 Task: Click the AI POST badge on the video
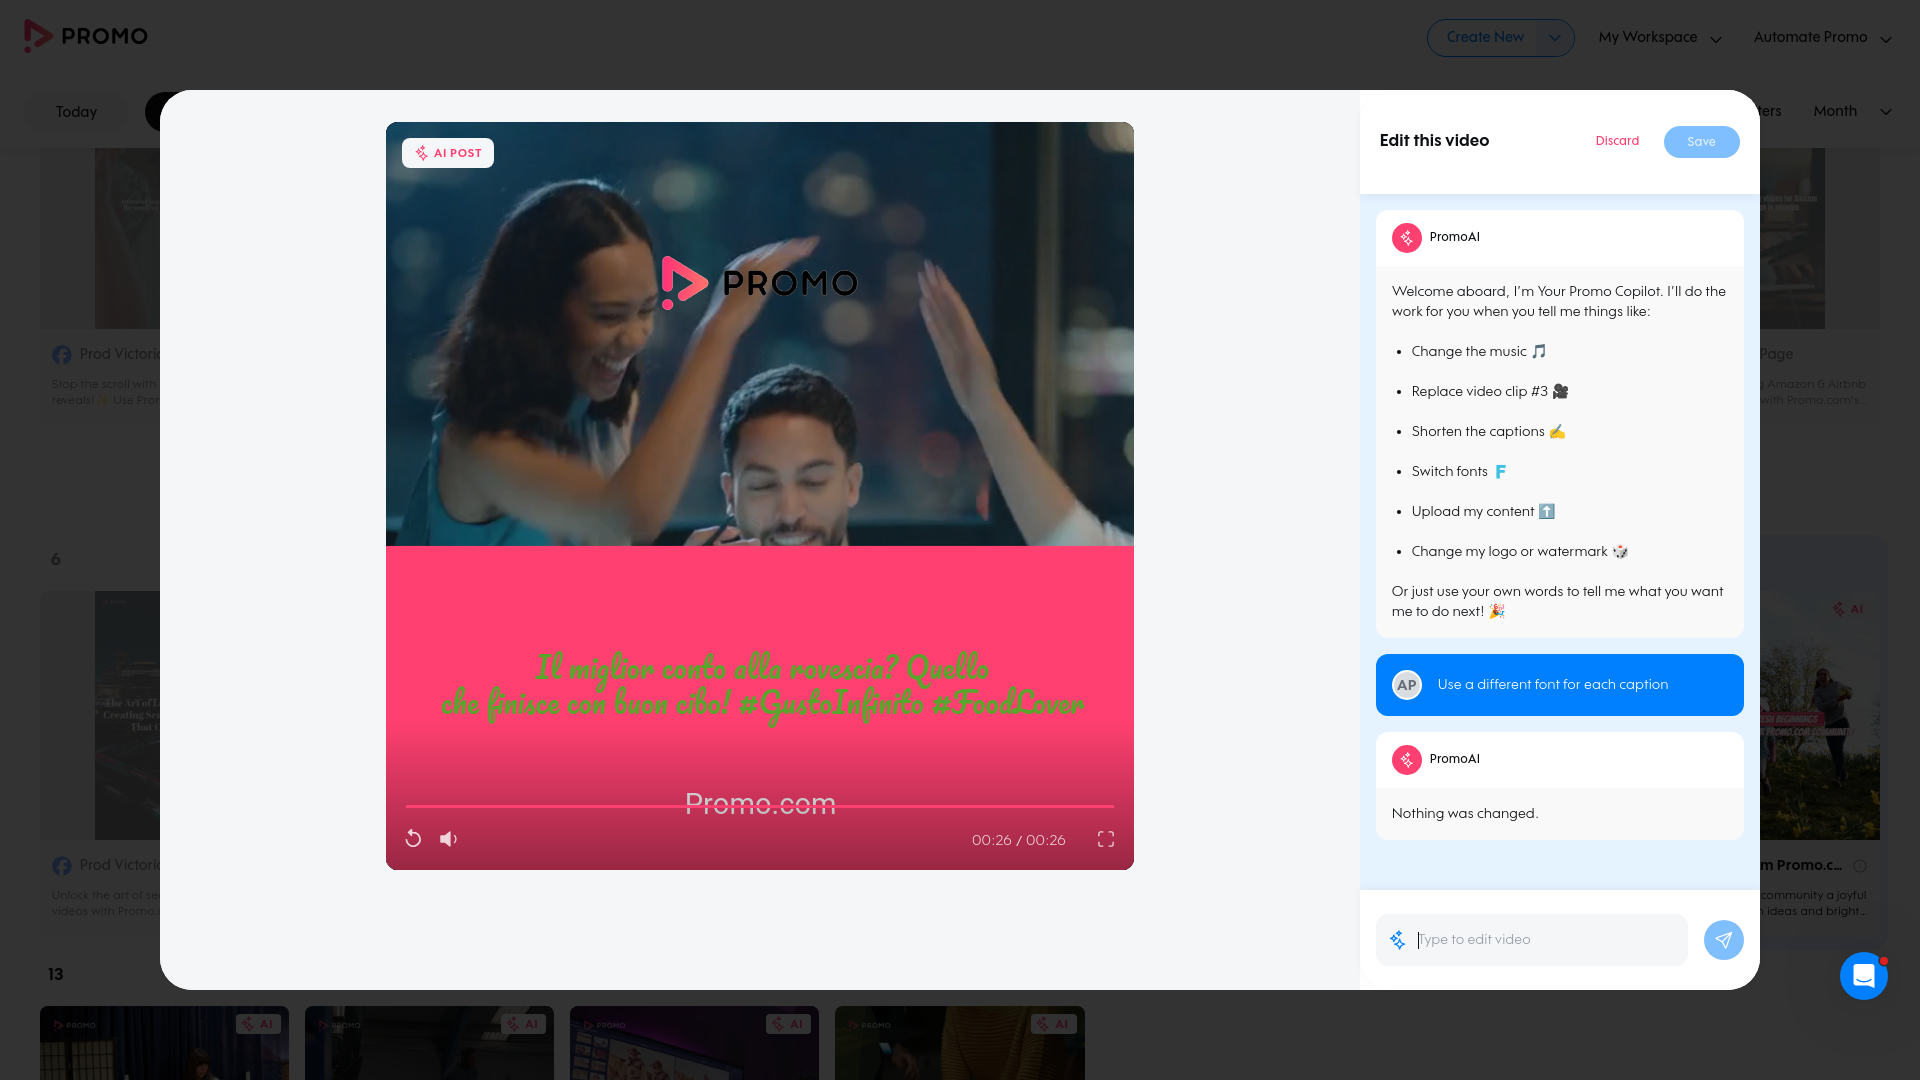447,152
